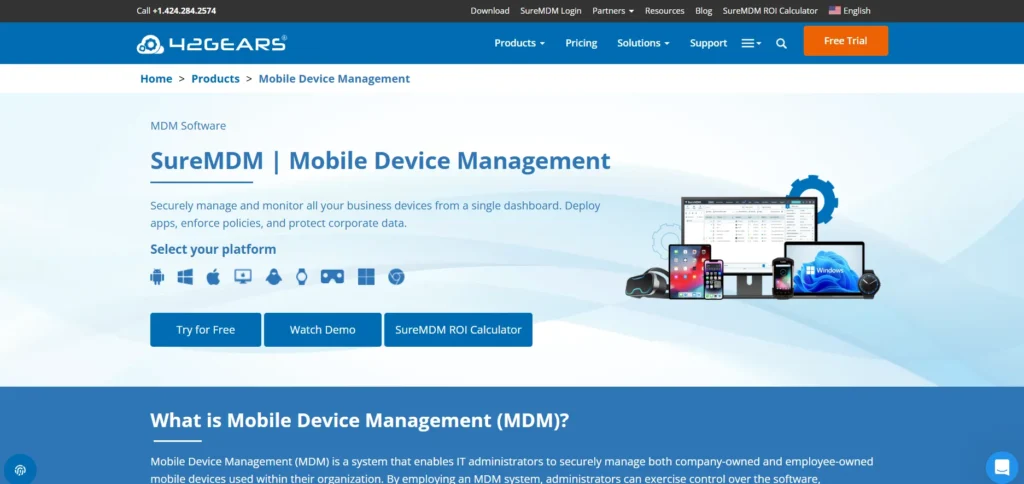Select the VR headset platform icon
This screenshot has width=1024, height=484.
pos(332,277)
